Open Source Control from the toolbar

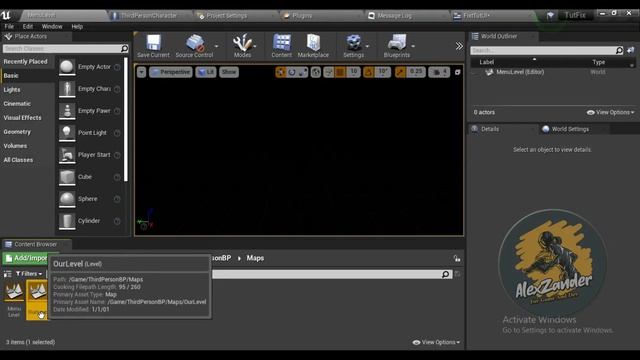tap(195, 46)
